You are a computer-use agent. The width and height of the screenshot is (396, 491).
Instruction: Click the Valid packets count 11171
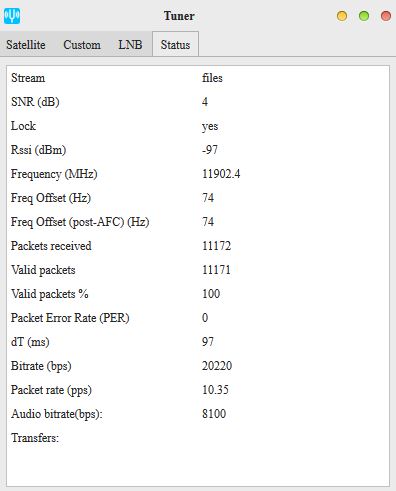tap(216, 270)
